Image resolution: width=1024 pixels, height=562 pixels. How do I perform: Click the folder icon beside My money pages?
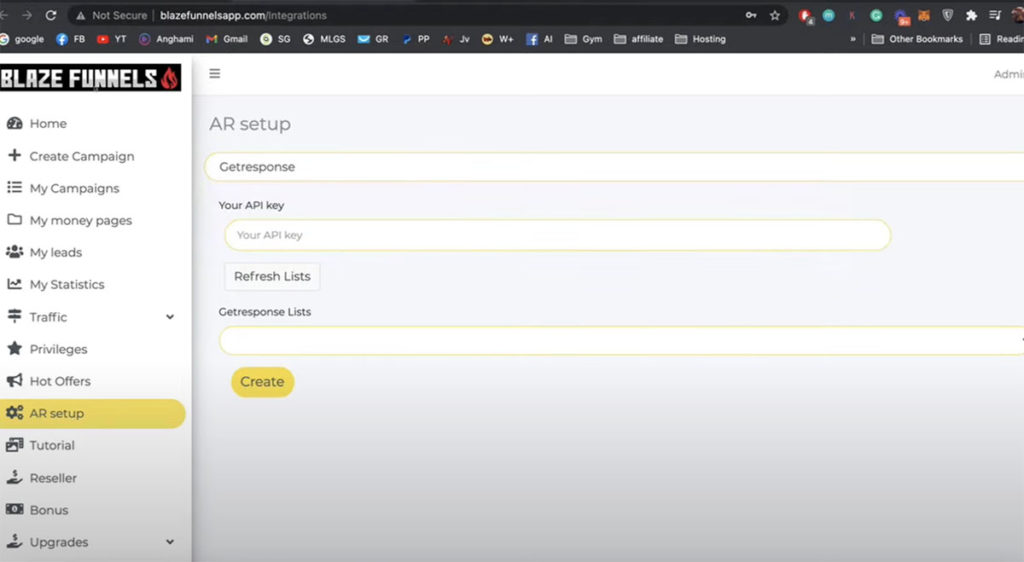point(14,219)
